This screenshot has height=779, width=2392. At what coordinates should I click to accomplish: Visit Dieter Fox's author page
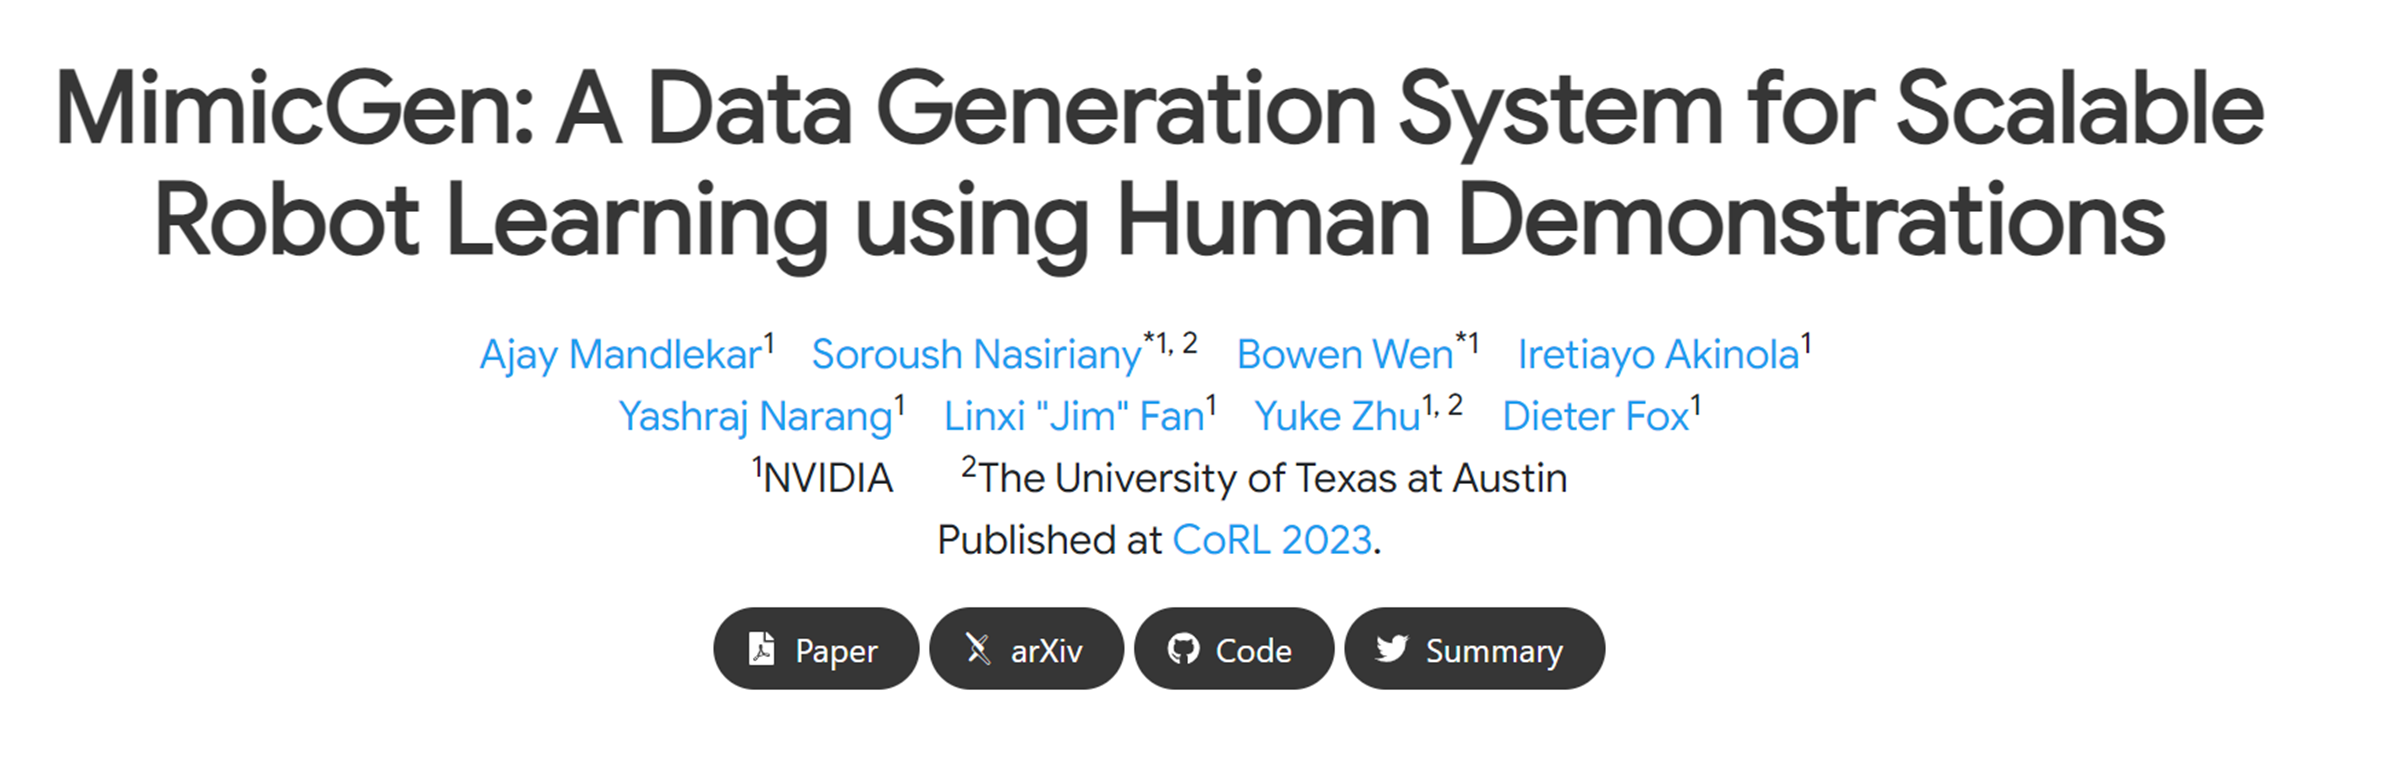coord(1595,417)
